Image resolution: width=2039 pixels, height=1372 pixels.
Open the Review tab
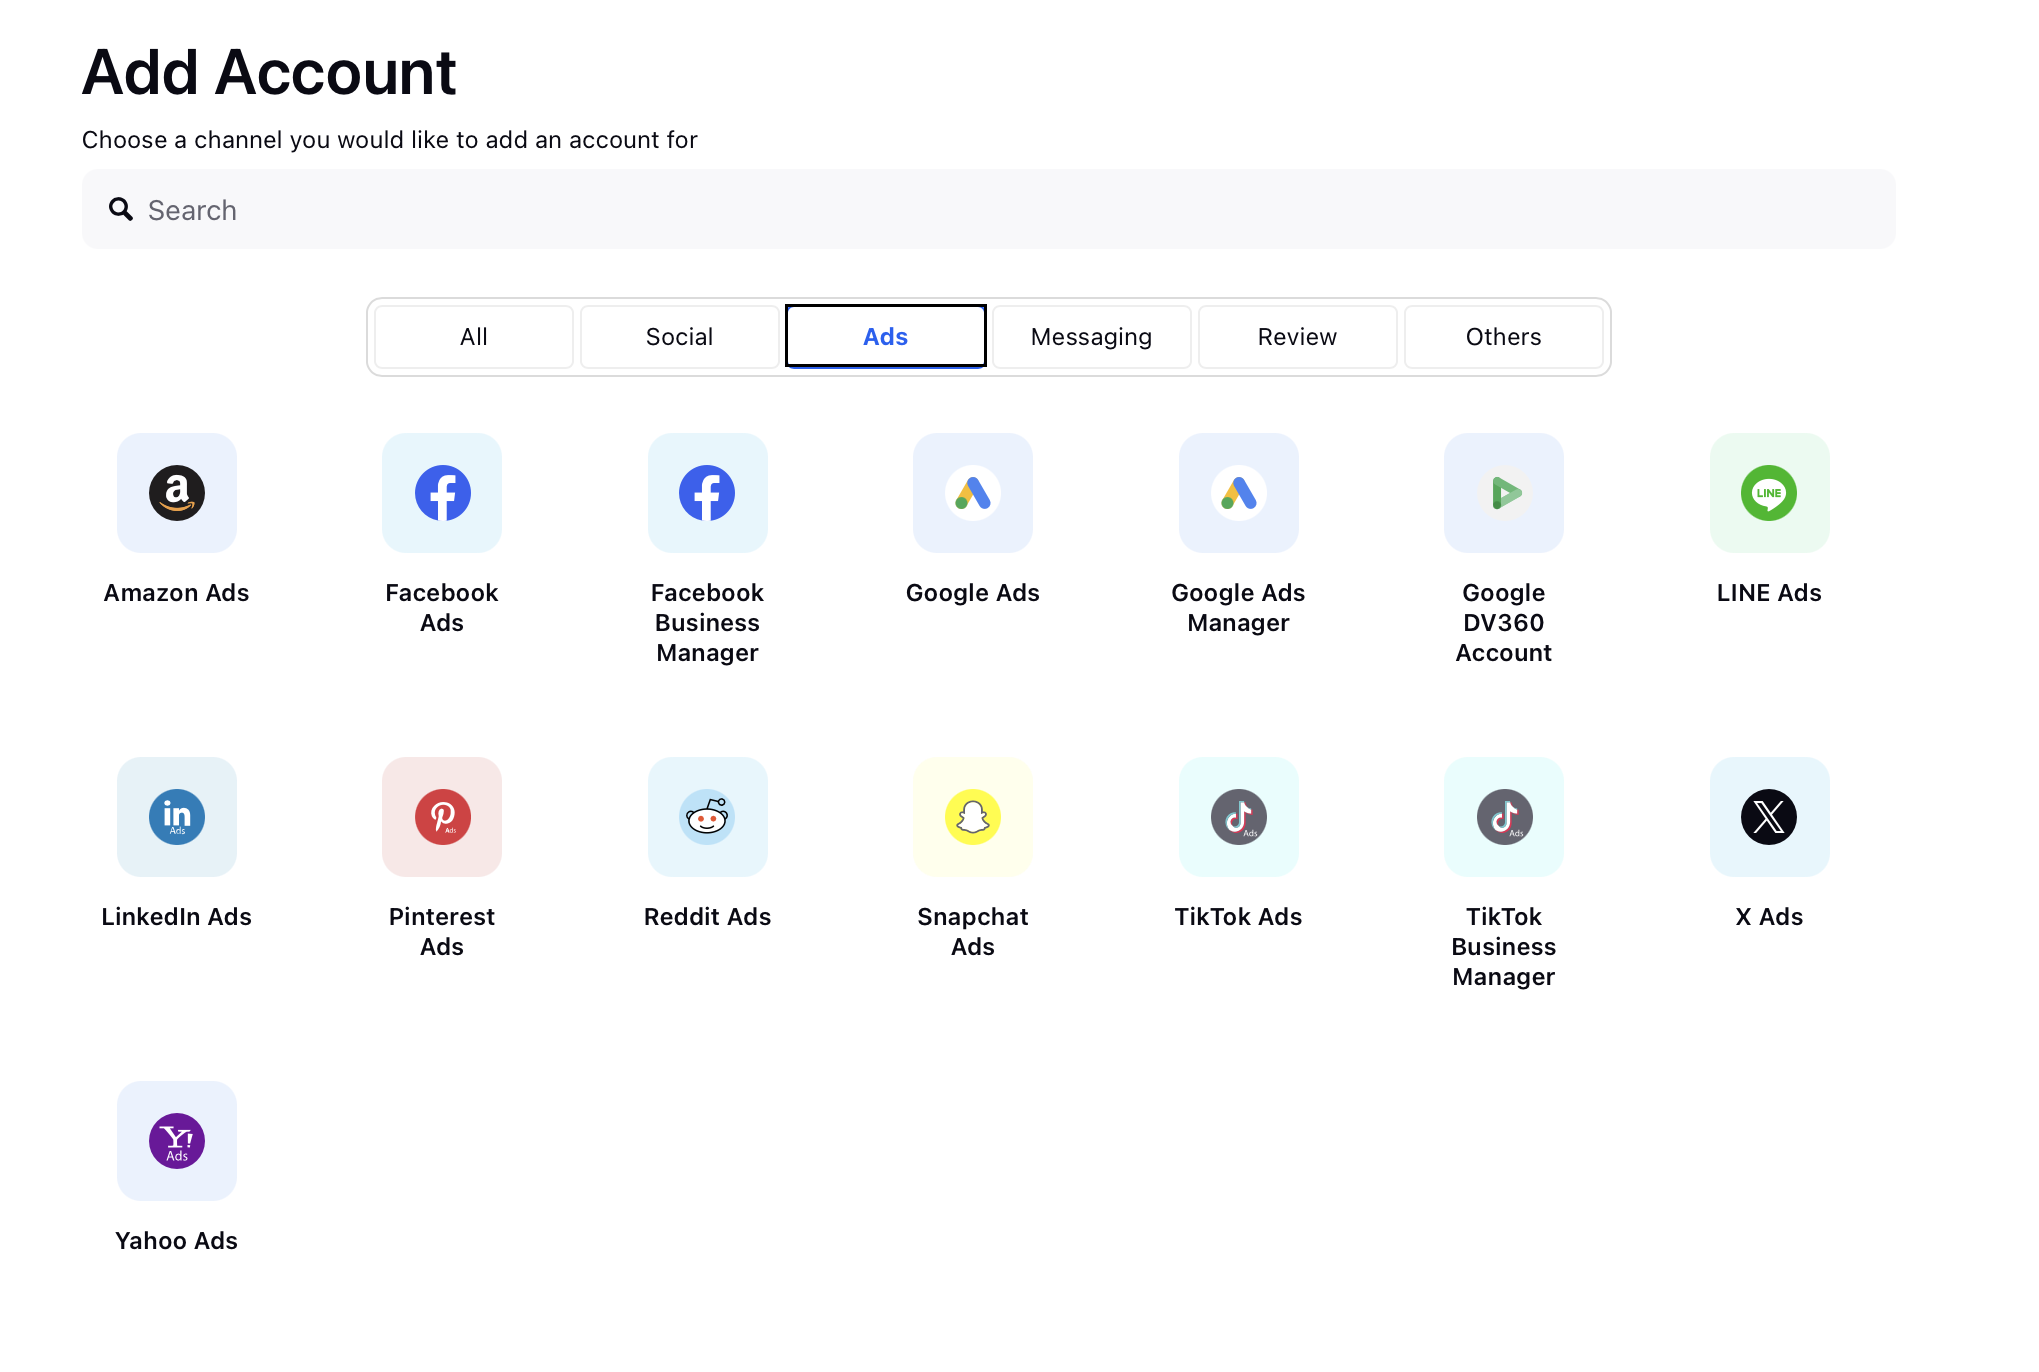tap(1298, 337)
